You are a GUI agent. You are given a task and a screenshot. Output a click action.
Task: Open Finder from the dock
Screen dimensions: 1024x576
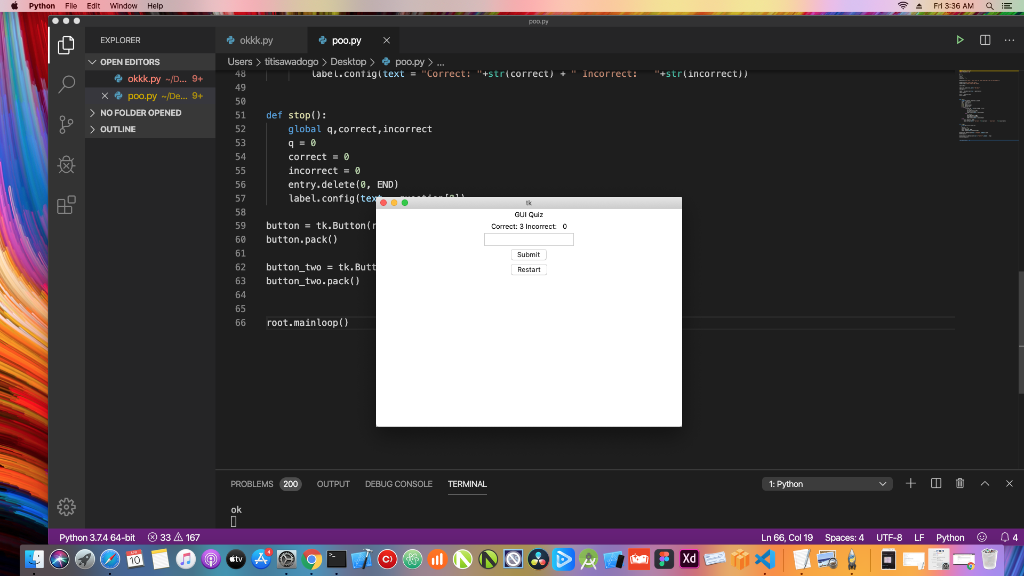click(34, 559)
